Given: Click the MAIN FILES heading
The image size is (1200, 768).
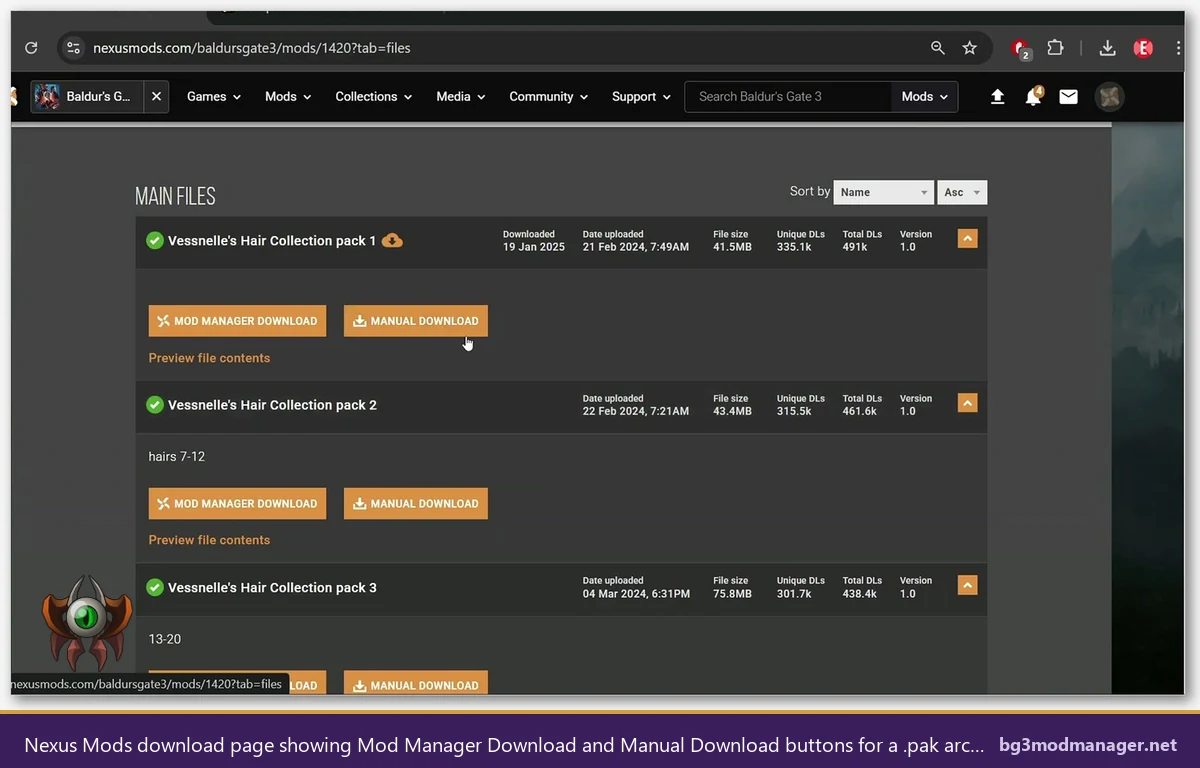Looking at the screenshot, I should 175,196.
